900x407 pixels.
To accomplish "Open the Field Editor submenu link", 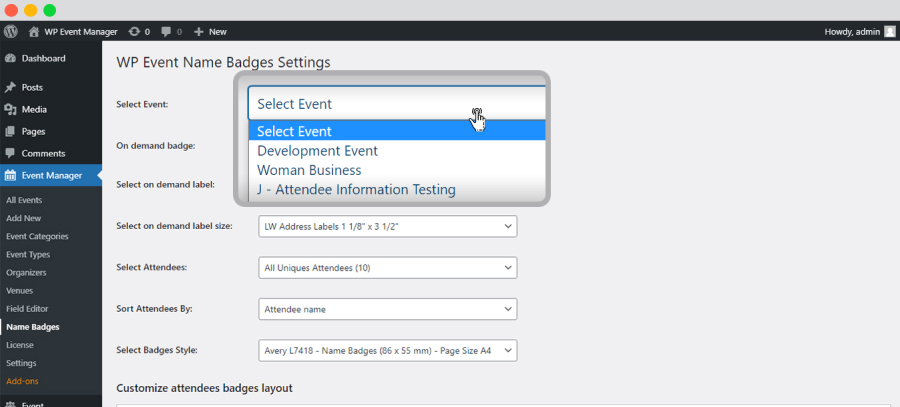I will point(27,309).
